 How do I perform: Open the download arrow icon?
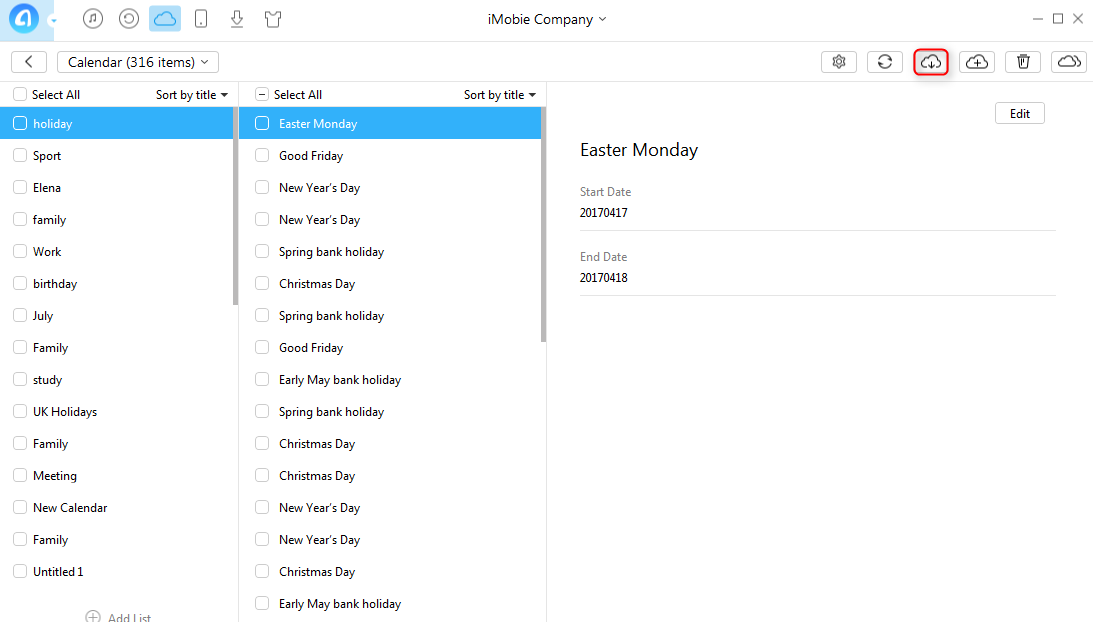coord(237,19)
